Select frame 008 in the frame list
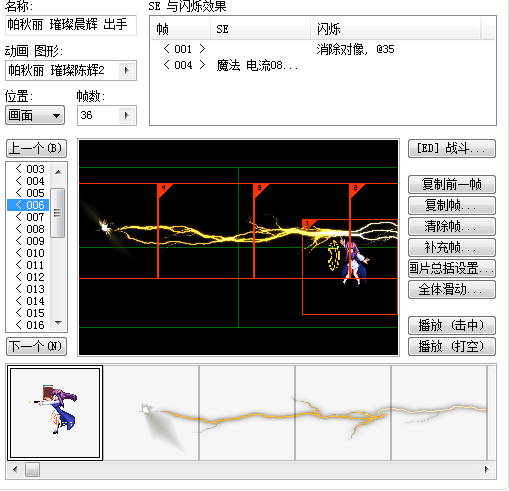The height and width of the screenshot is (491, 509). (x=29, y=229)
